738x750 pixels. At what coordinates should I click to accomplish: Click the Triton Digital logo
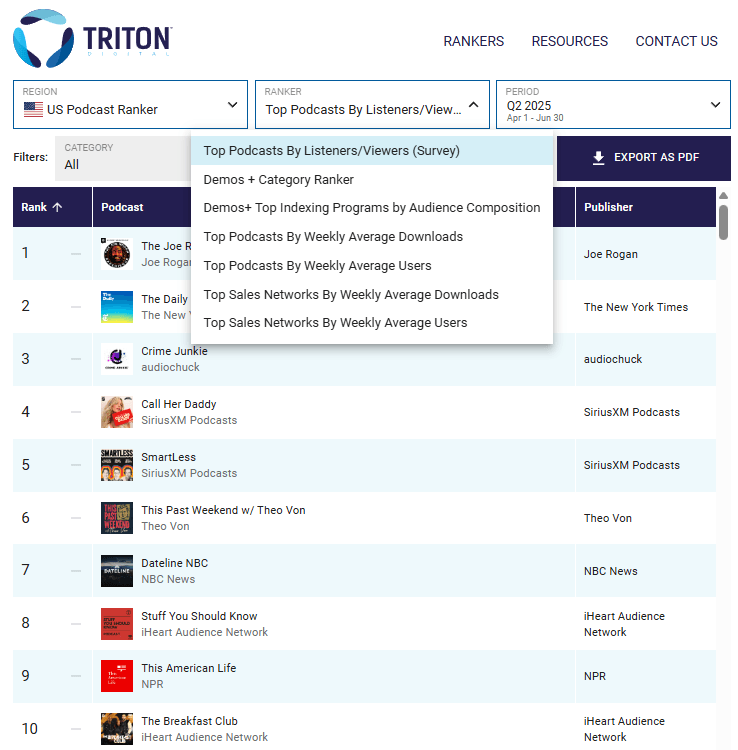[x=92, y=38]
